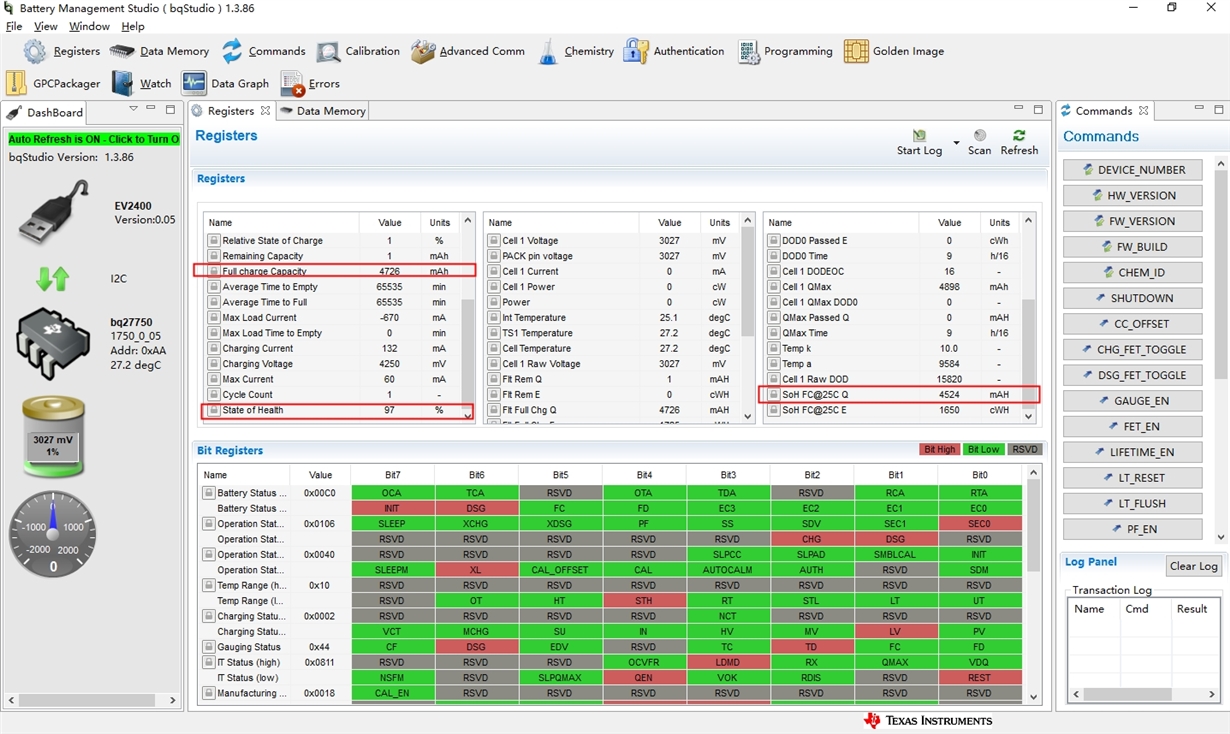Open the Watch tool
Screen dimensions: 1230x734
pyautogui.click(x=142, y=83)
